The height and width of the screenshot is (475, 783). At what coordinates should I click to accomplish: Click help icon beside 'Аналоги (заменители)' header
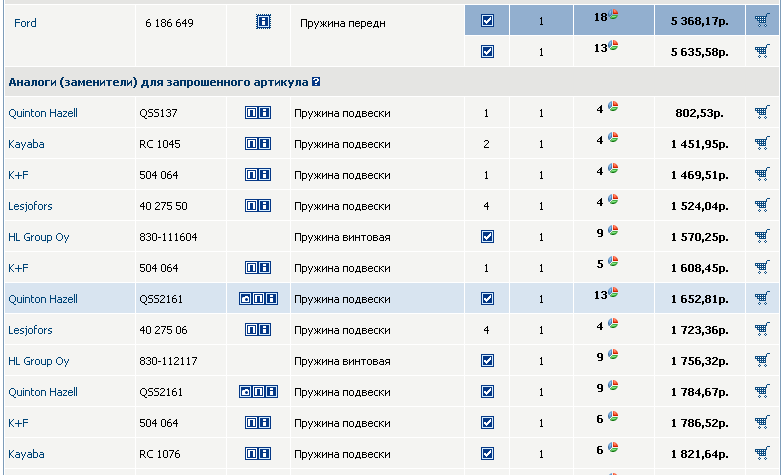coord(316,81)
